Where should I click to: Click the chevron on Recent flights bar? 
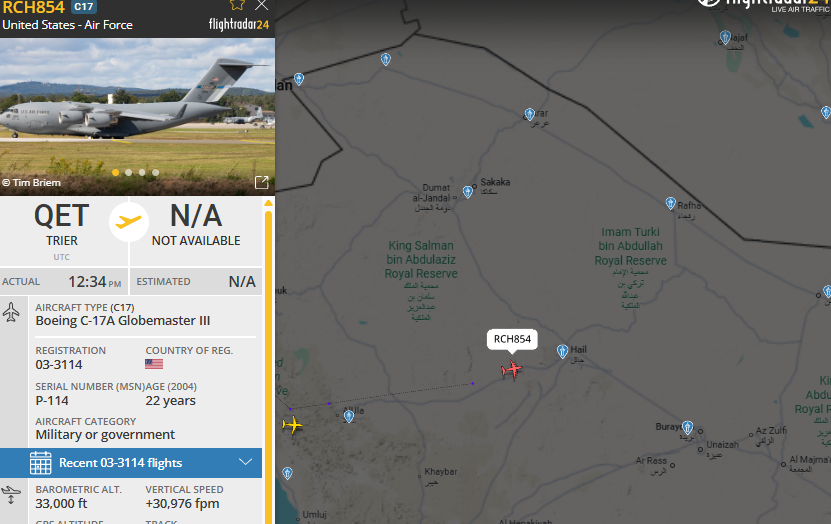click(x=245, y=462)
